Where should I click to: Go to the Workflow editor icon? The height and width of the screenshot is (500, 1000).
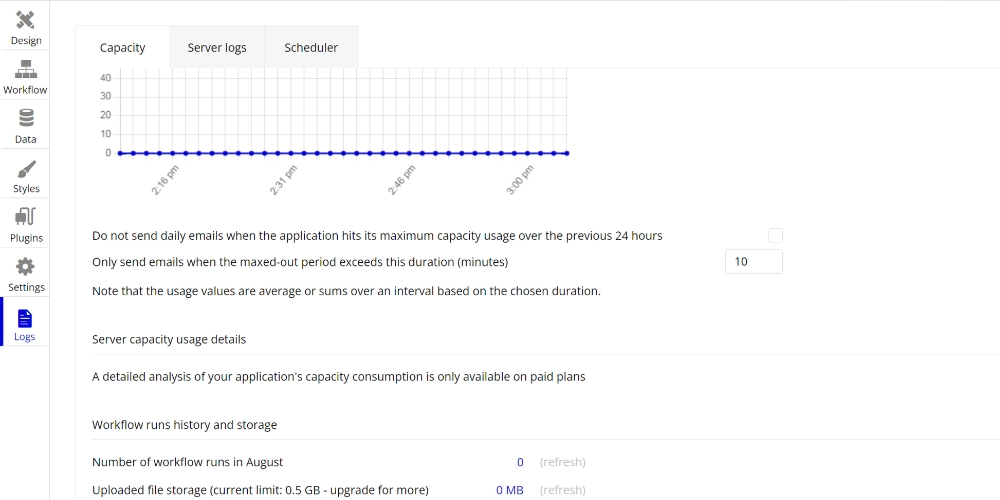pos(25,69)
